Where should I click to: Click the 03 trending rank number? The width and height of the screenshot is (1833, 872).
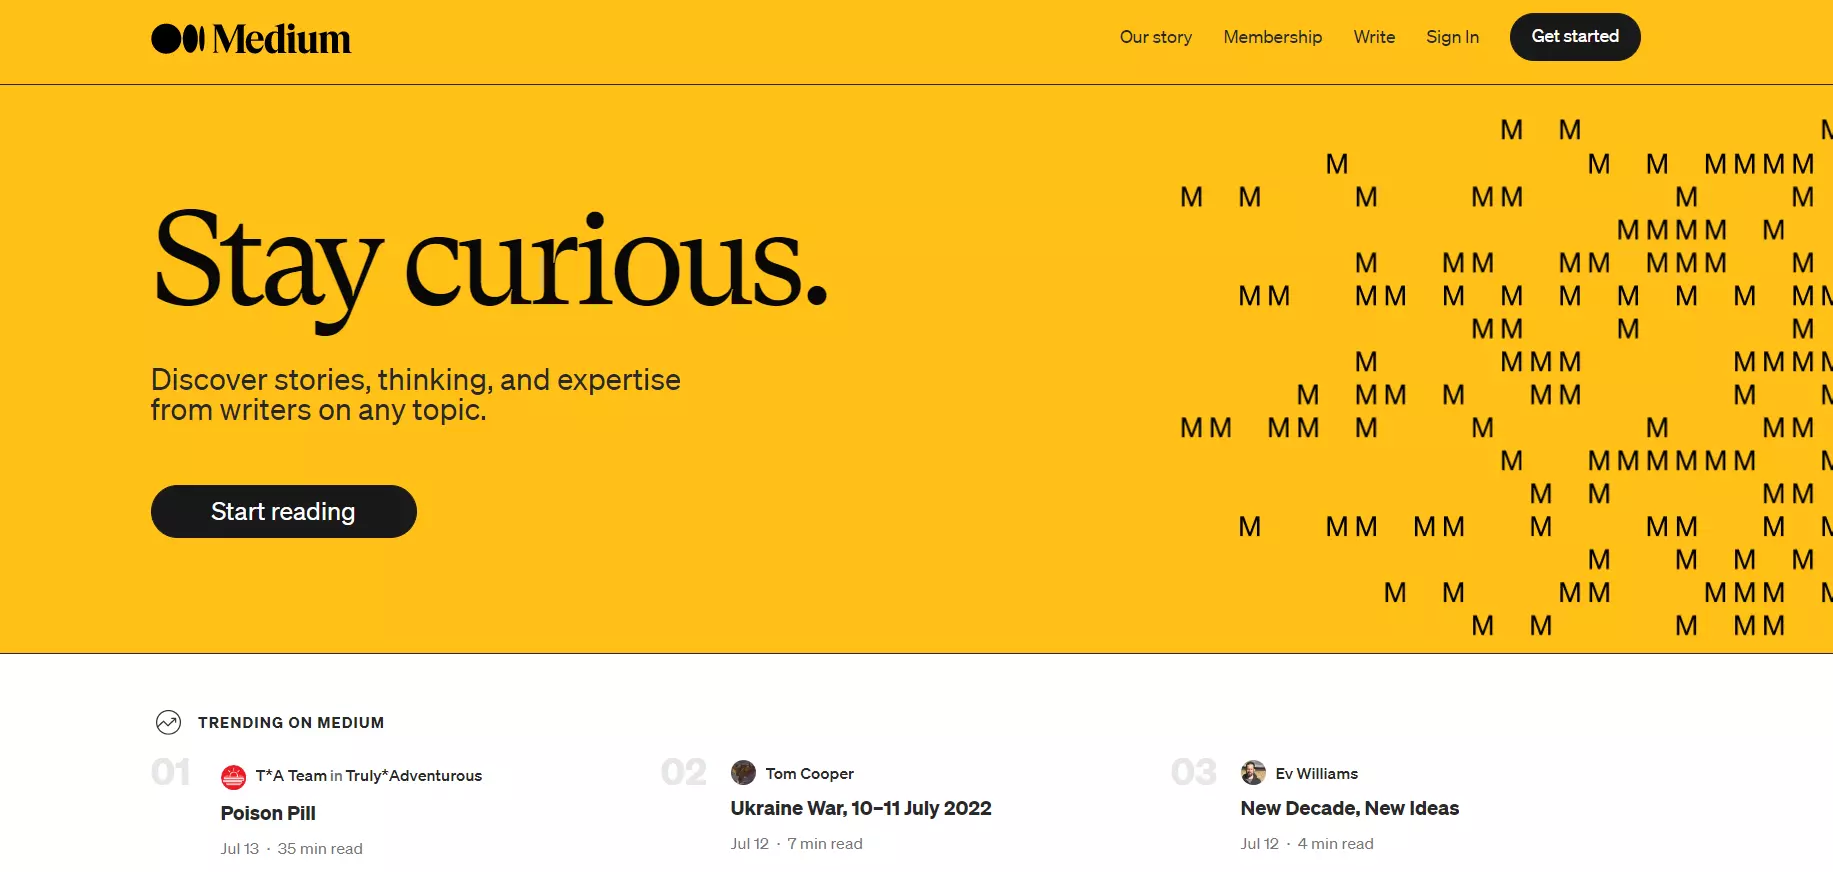[1194, 772]
